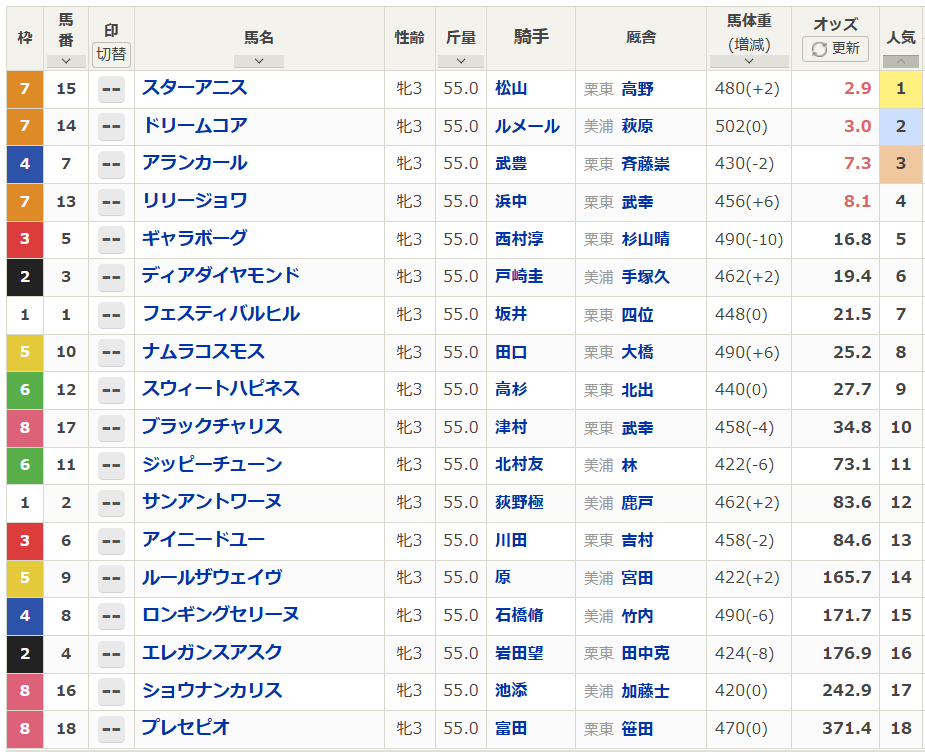Open horse page for エレガンスアスク

212,652
